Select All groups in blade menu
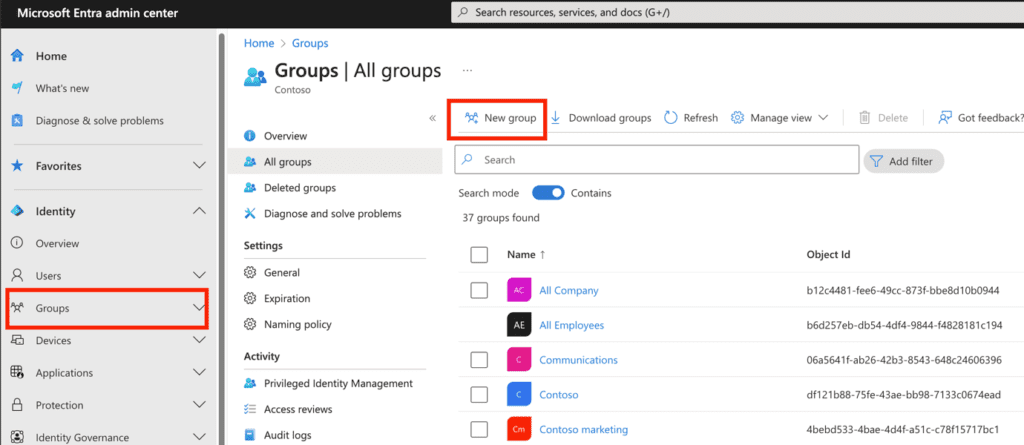 [x=335, y=161]
